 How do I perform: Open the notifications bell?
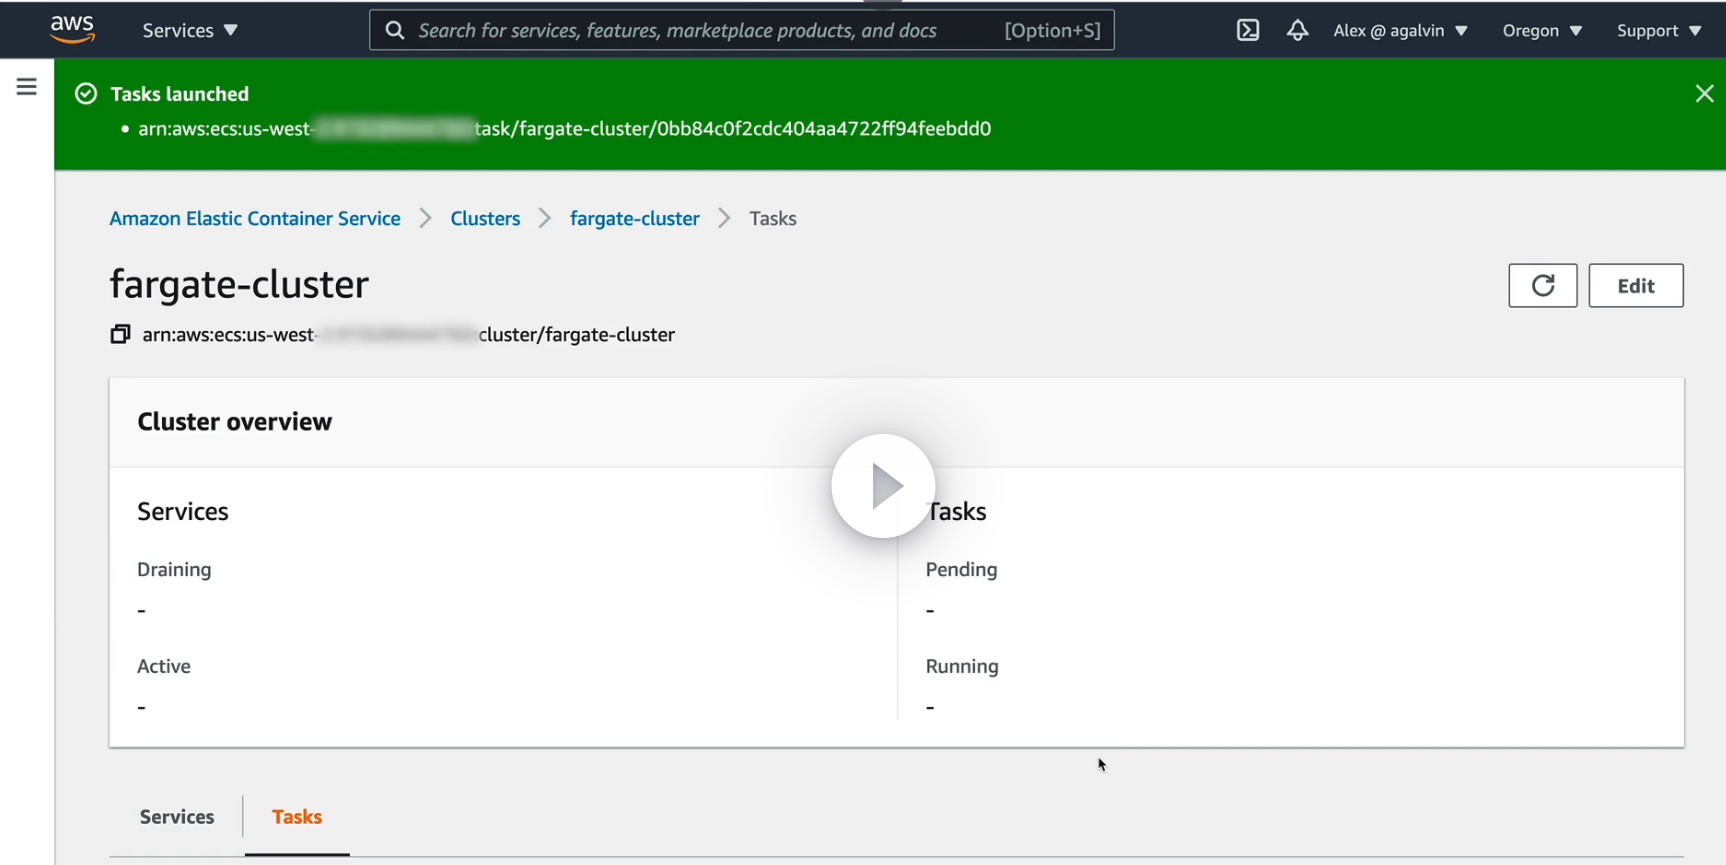[x=1297, y=30]
